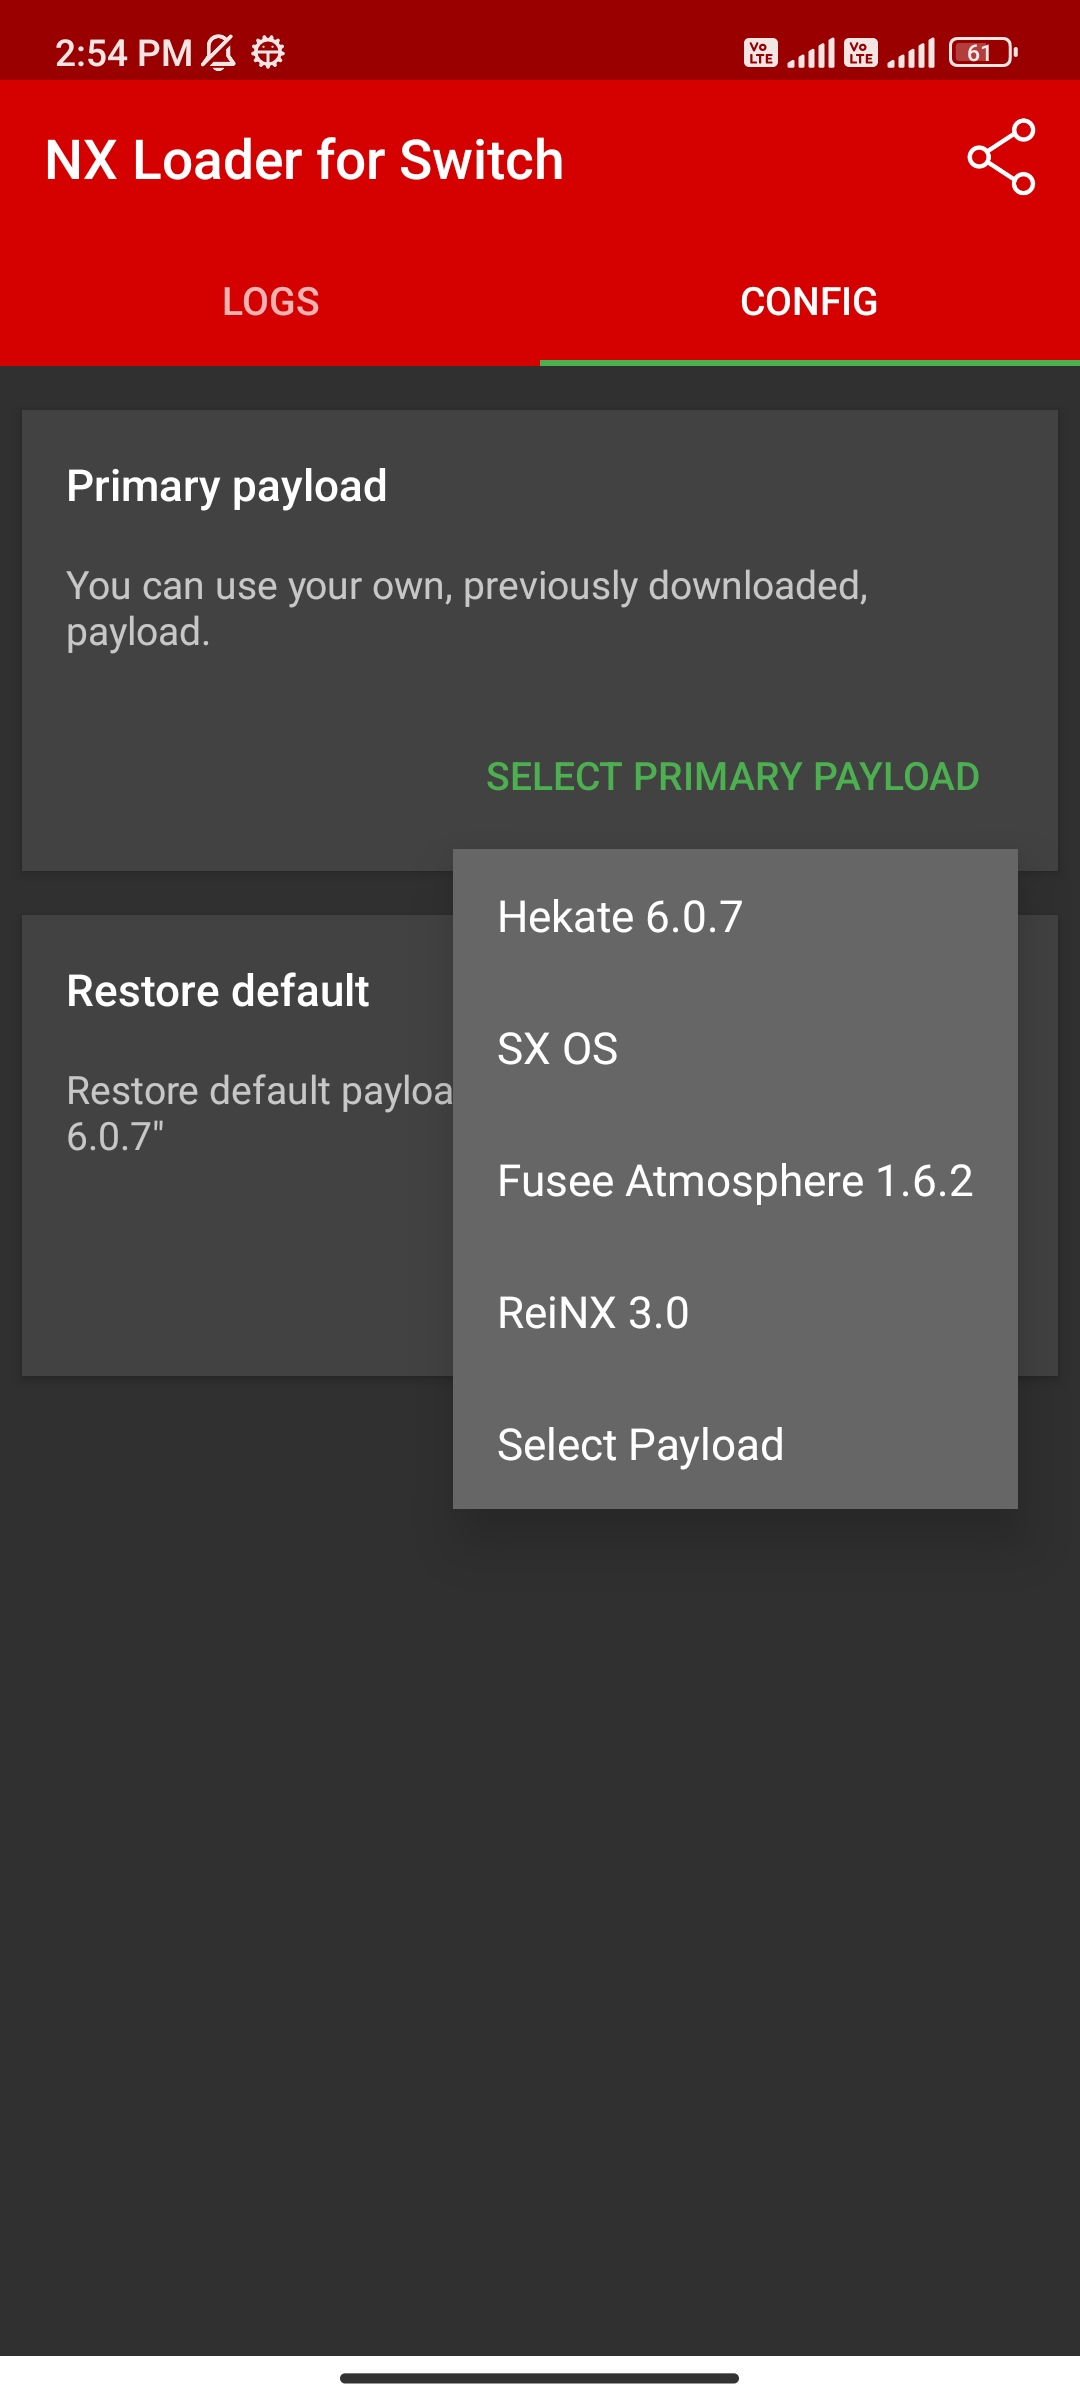Tap the Primary payload card heading
Viewport: 1080px width, 2400px height.
click(227, 487)
